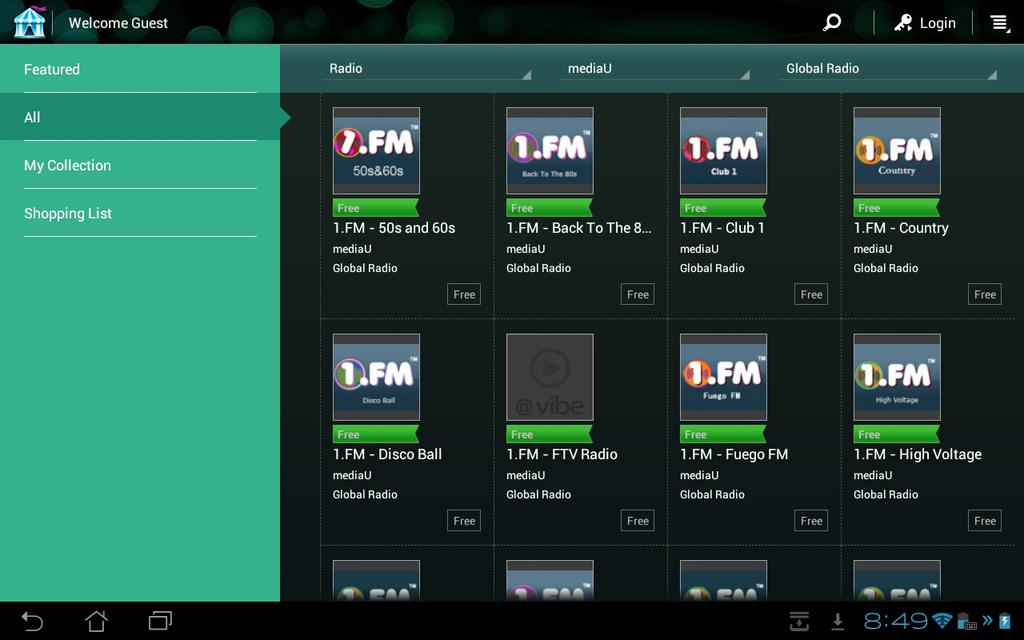Tap Free button for Back To The 80s

[x=638, y=295]
